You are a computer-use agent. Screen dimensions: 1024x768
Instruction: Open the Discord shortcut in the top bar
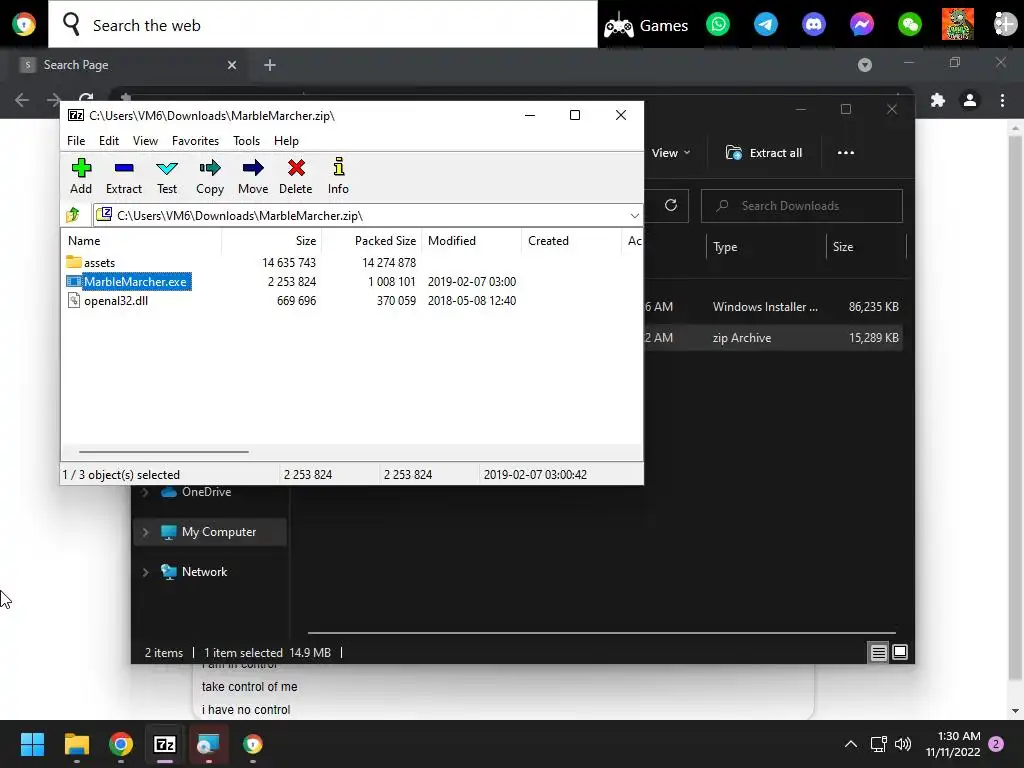tap(814, 25)
